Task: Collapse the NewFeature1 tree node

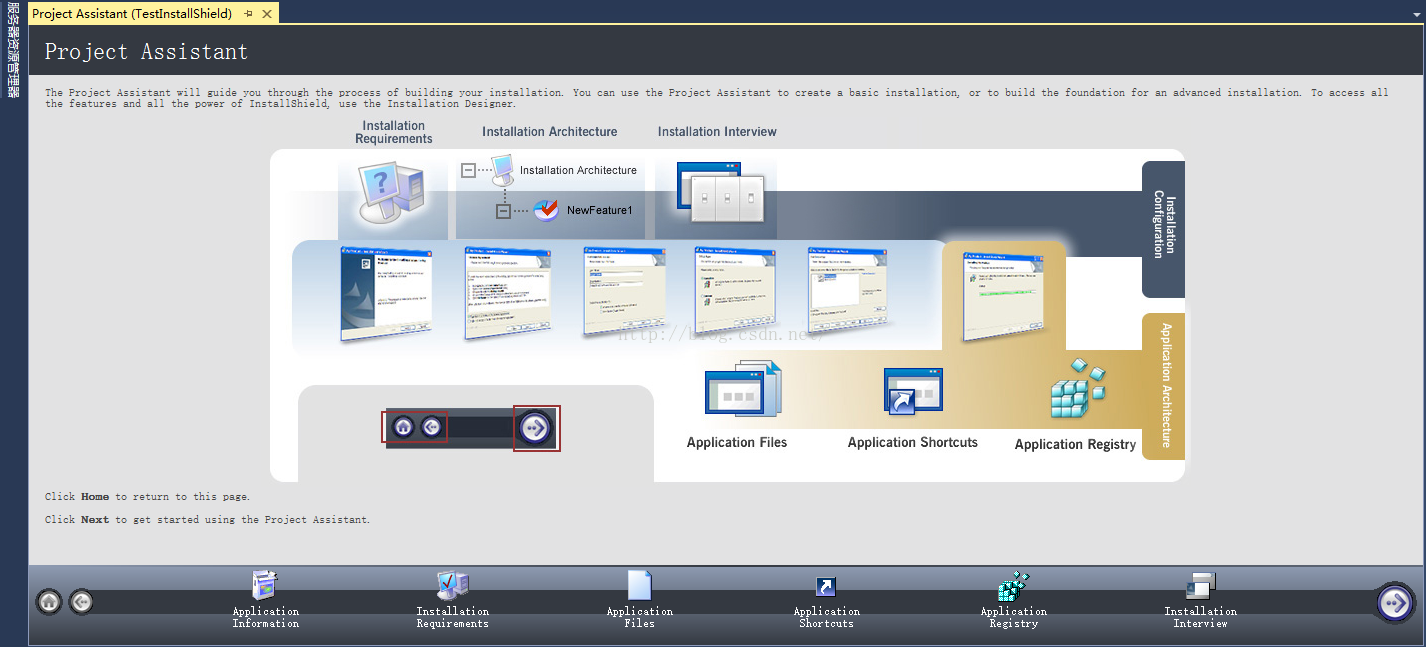Action: pos(503,212)
